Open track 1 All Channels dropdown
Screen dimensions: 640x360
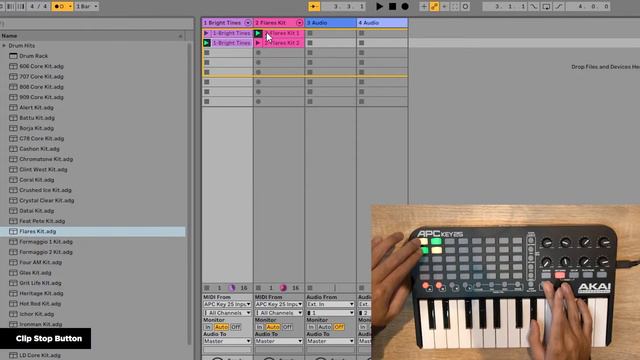coord(227,313)
